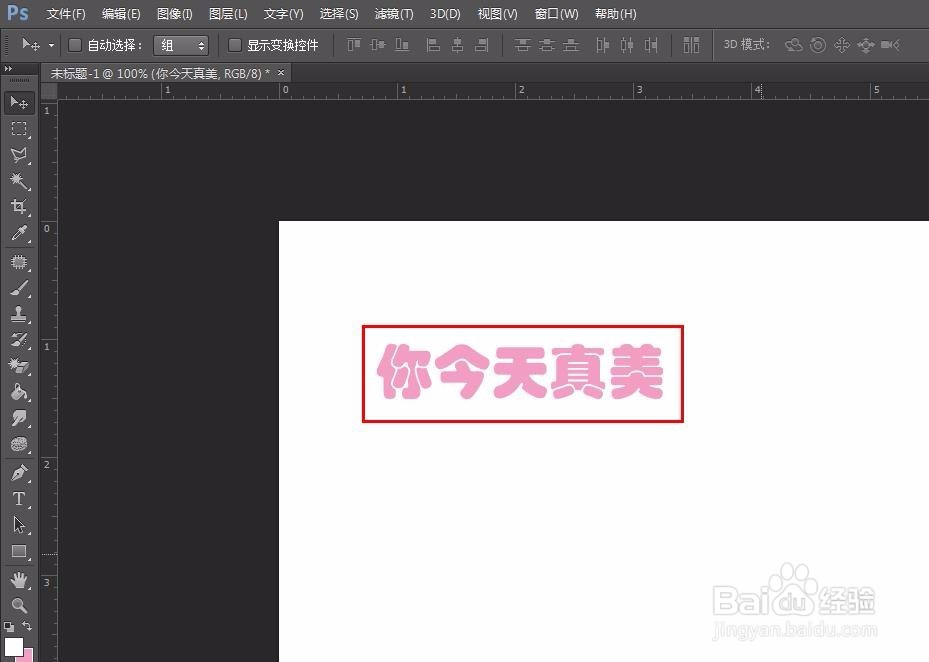Click 3D slide mode icon

[x=866, y=45]
